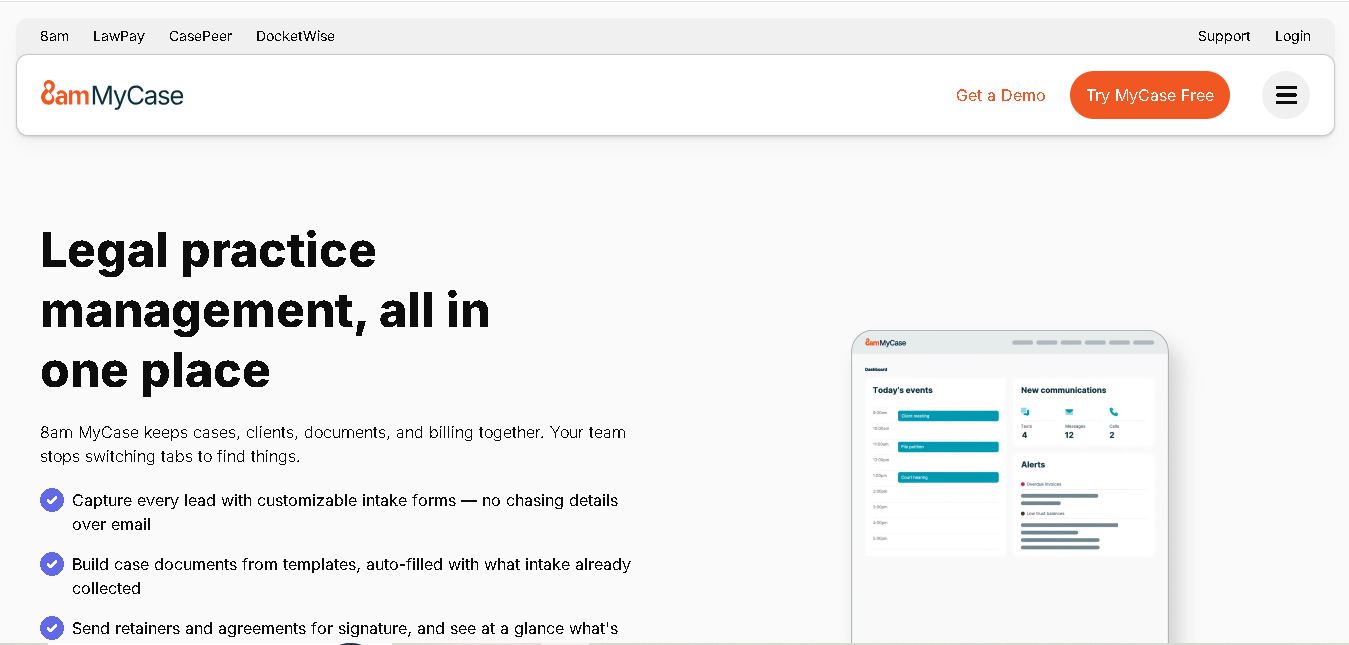Viewport: 1349px width, 645px height.
Task: Open the CasePeer link
Action: pyautogui.click(x=200, y=36)
